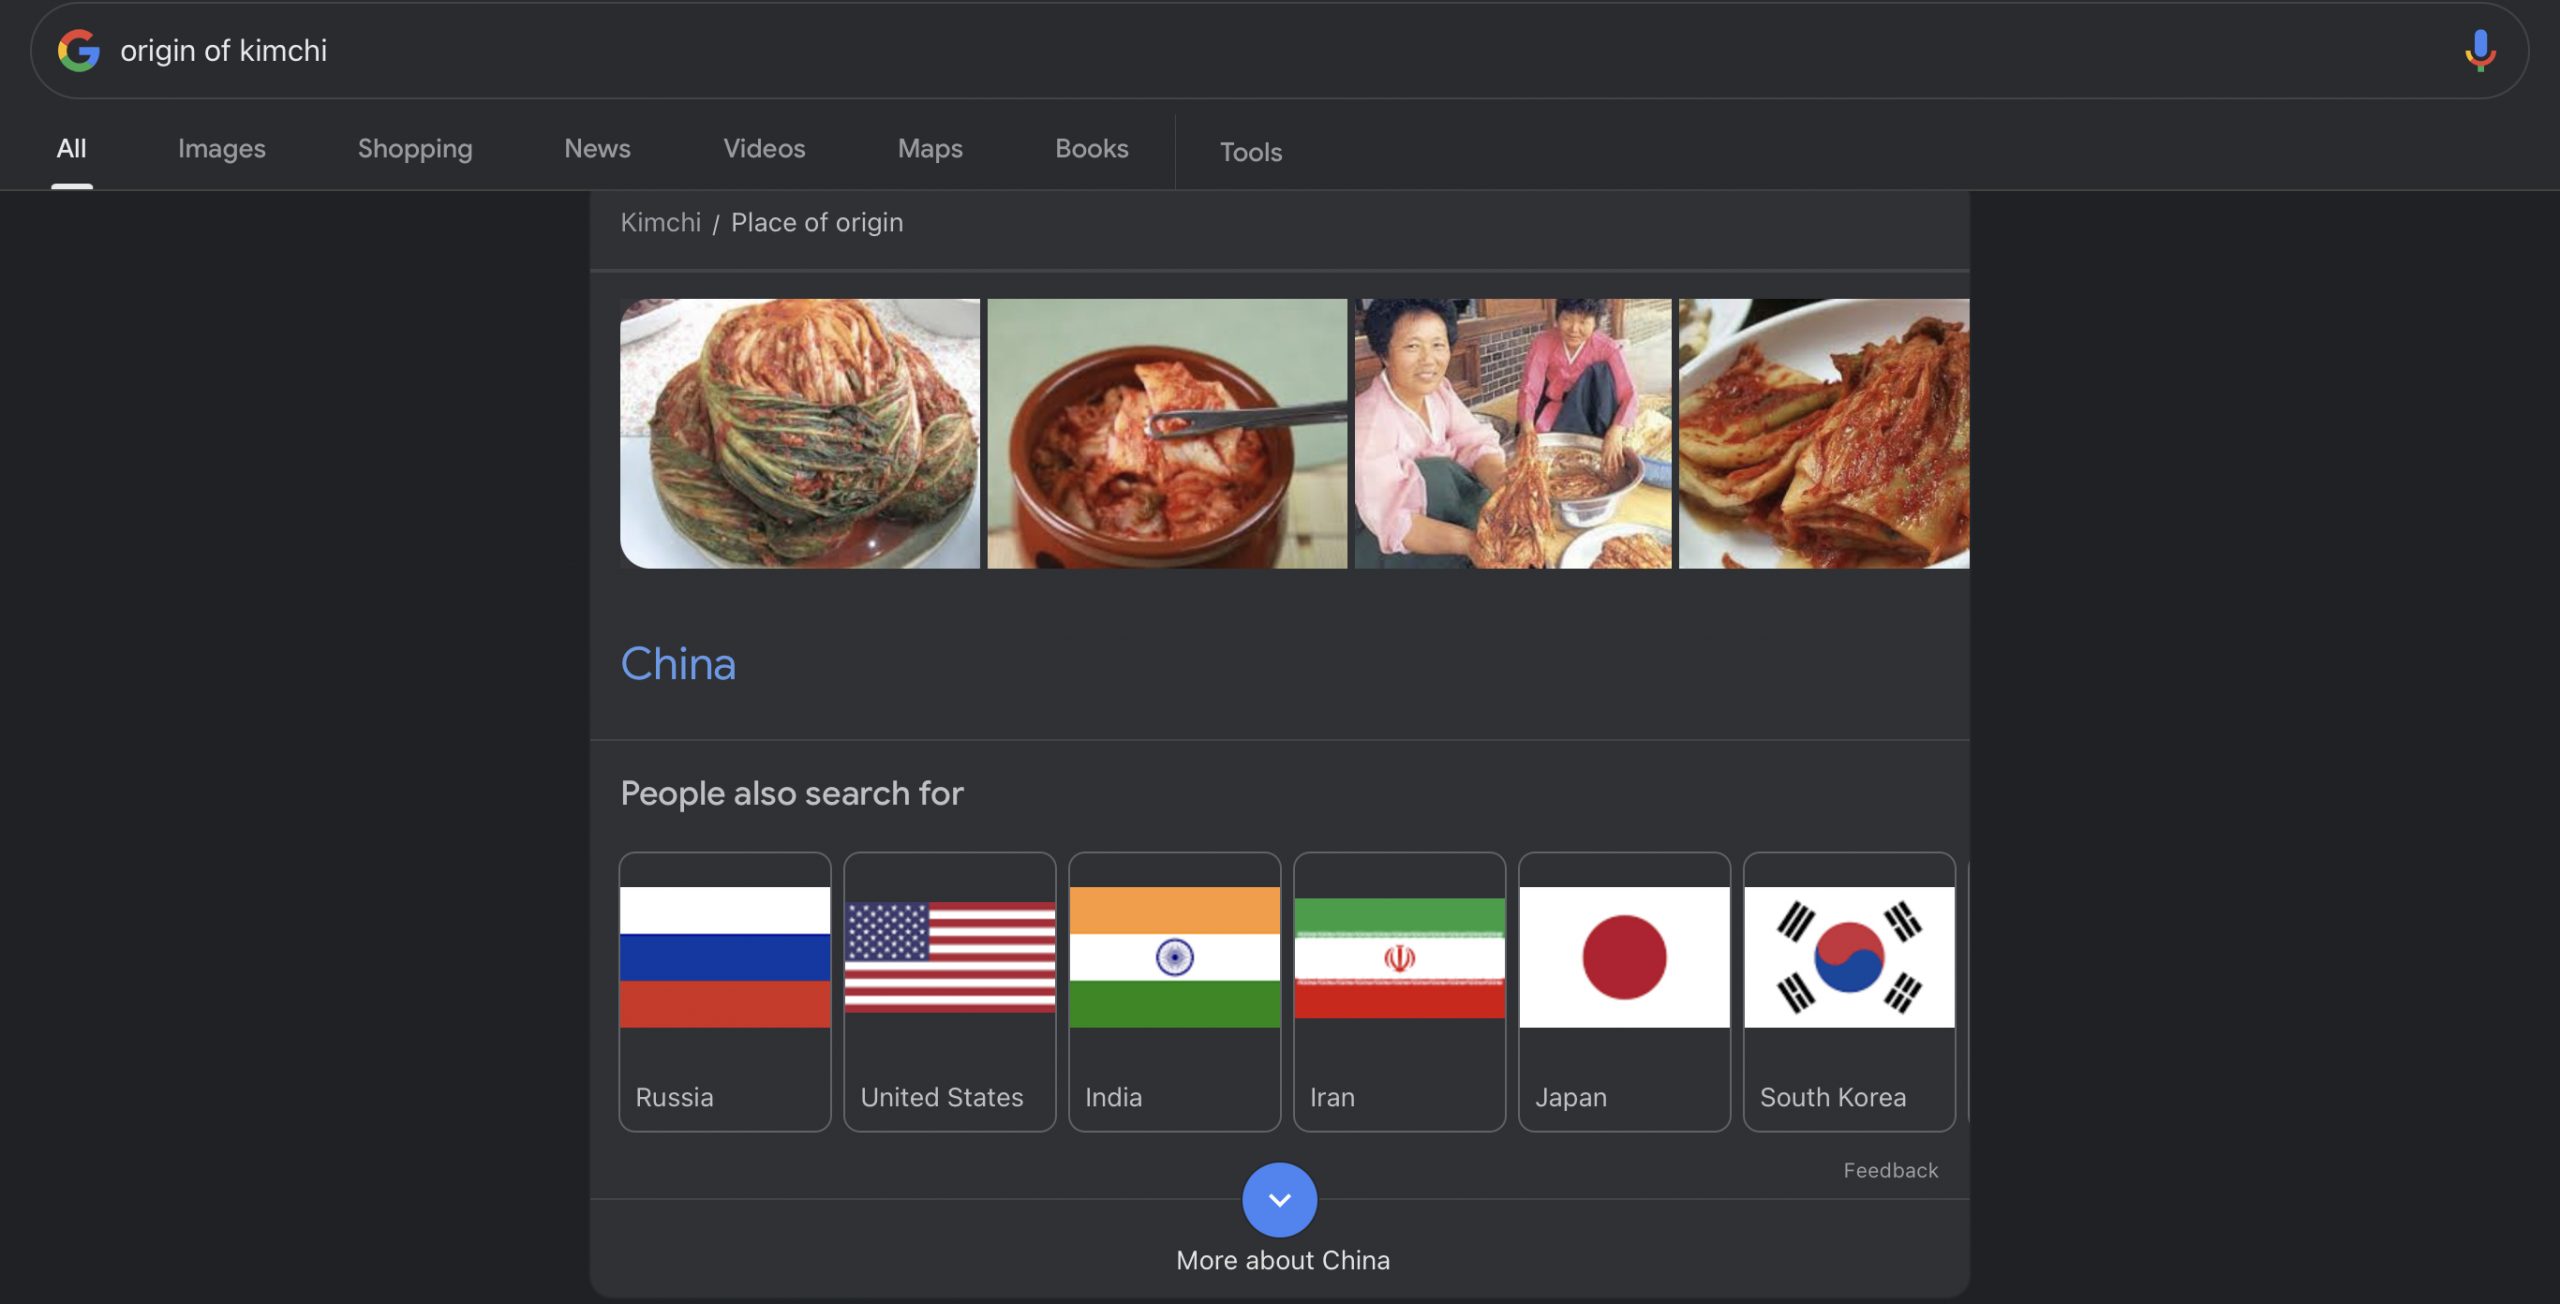The height and width of the screenshot is (1304, 2560).
Task: Click the Japan flag card
Action: 1624,991
